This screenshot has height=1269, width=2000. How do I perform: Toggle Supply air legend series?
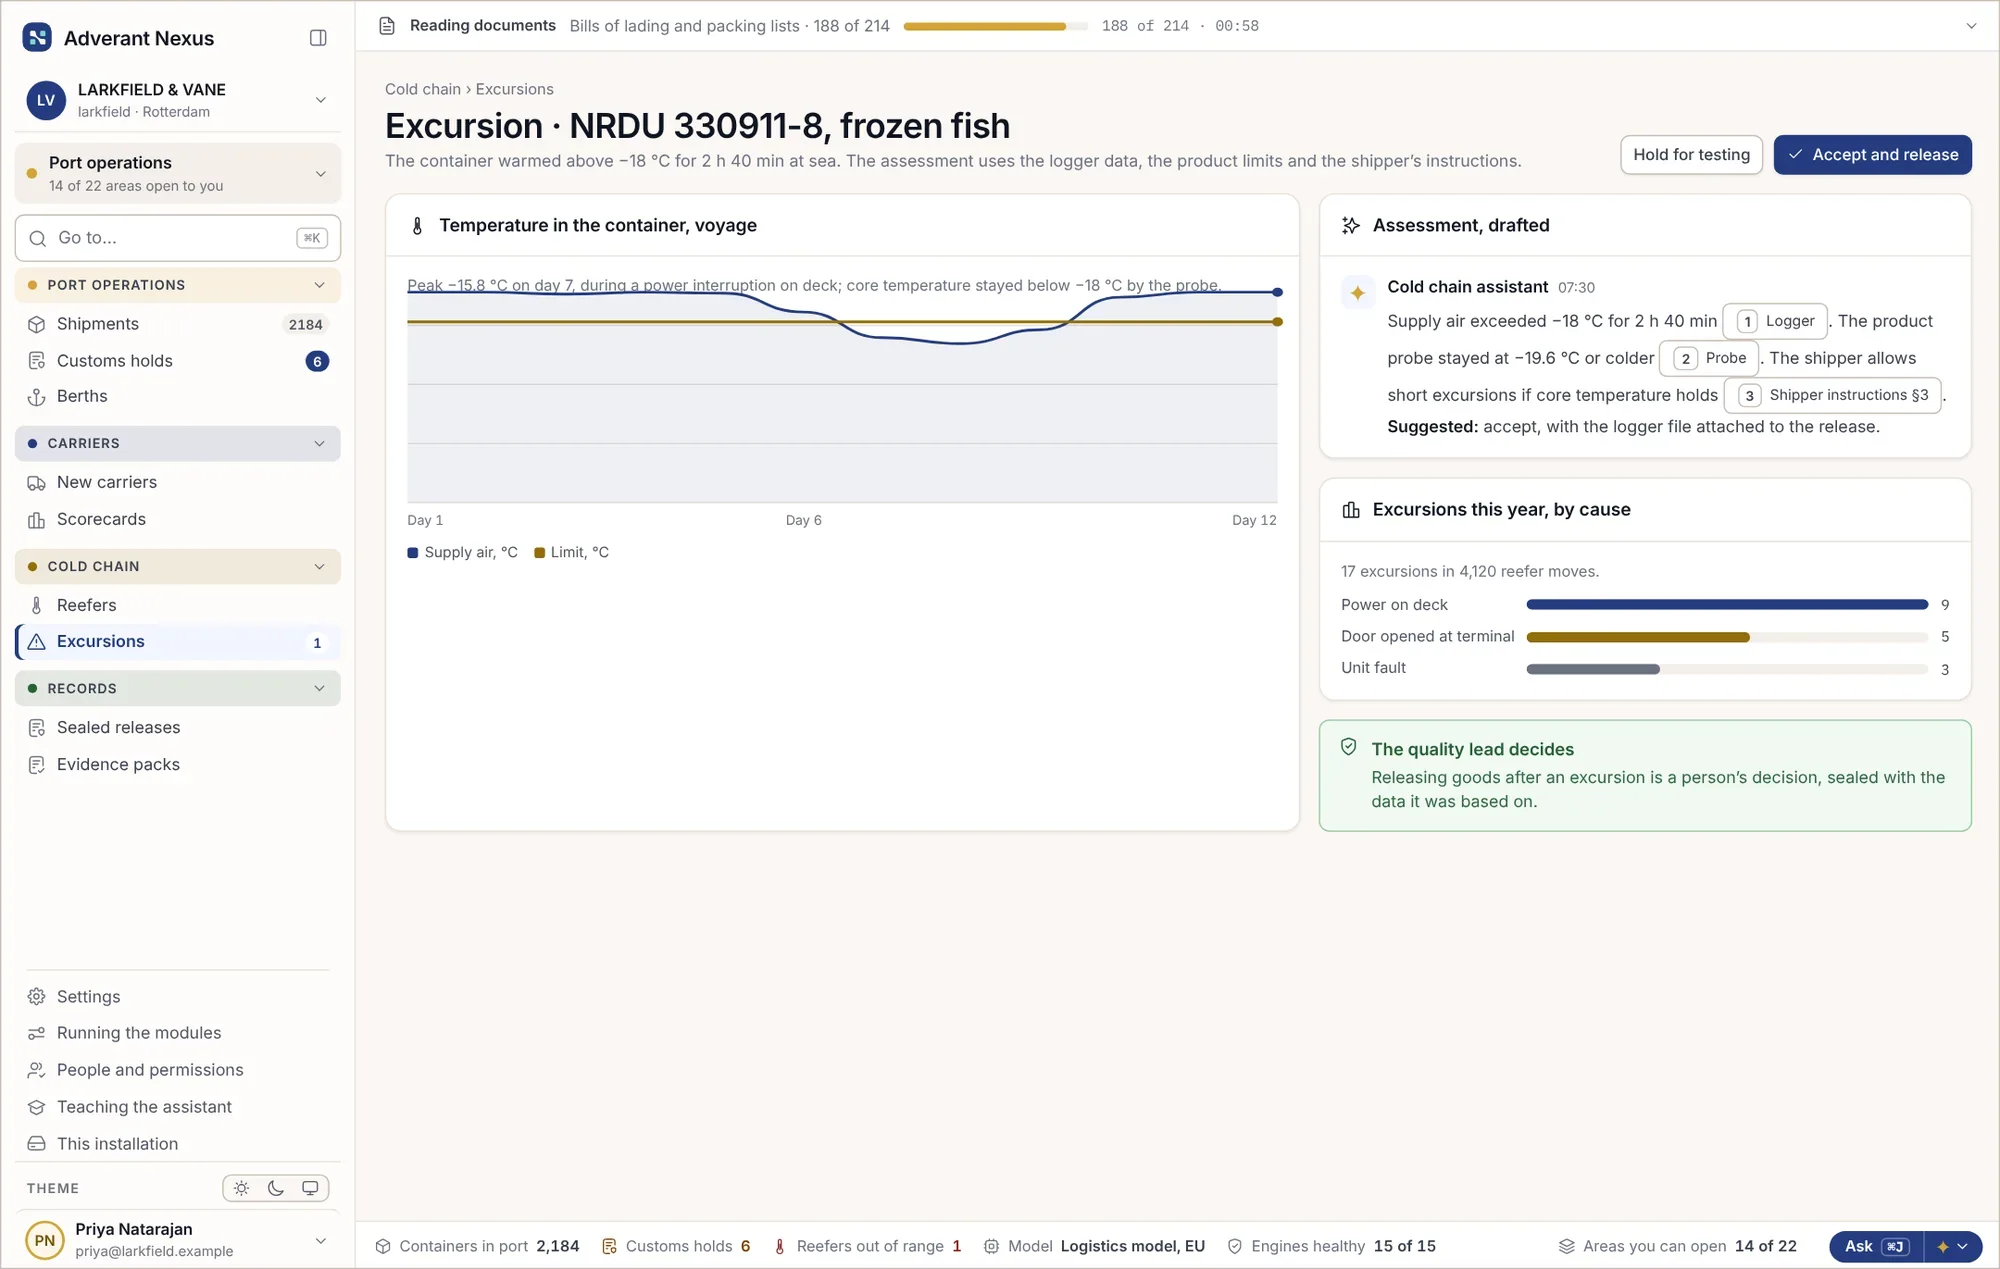(x=463, y=553)
